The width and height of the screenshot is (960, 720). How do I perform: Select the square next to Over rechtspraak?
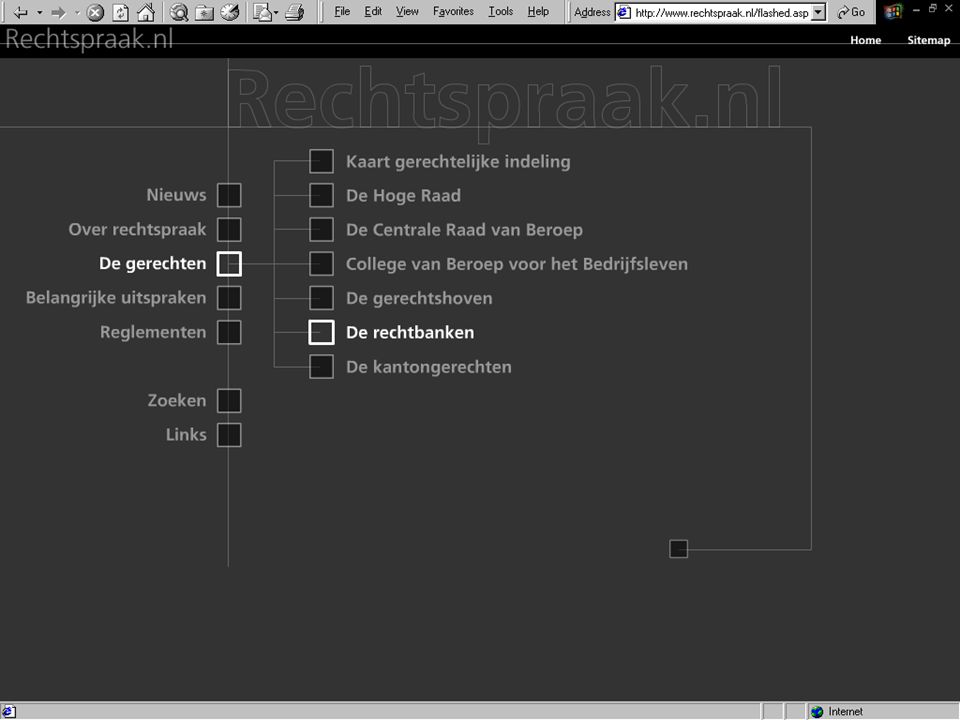229,230
